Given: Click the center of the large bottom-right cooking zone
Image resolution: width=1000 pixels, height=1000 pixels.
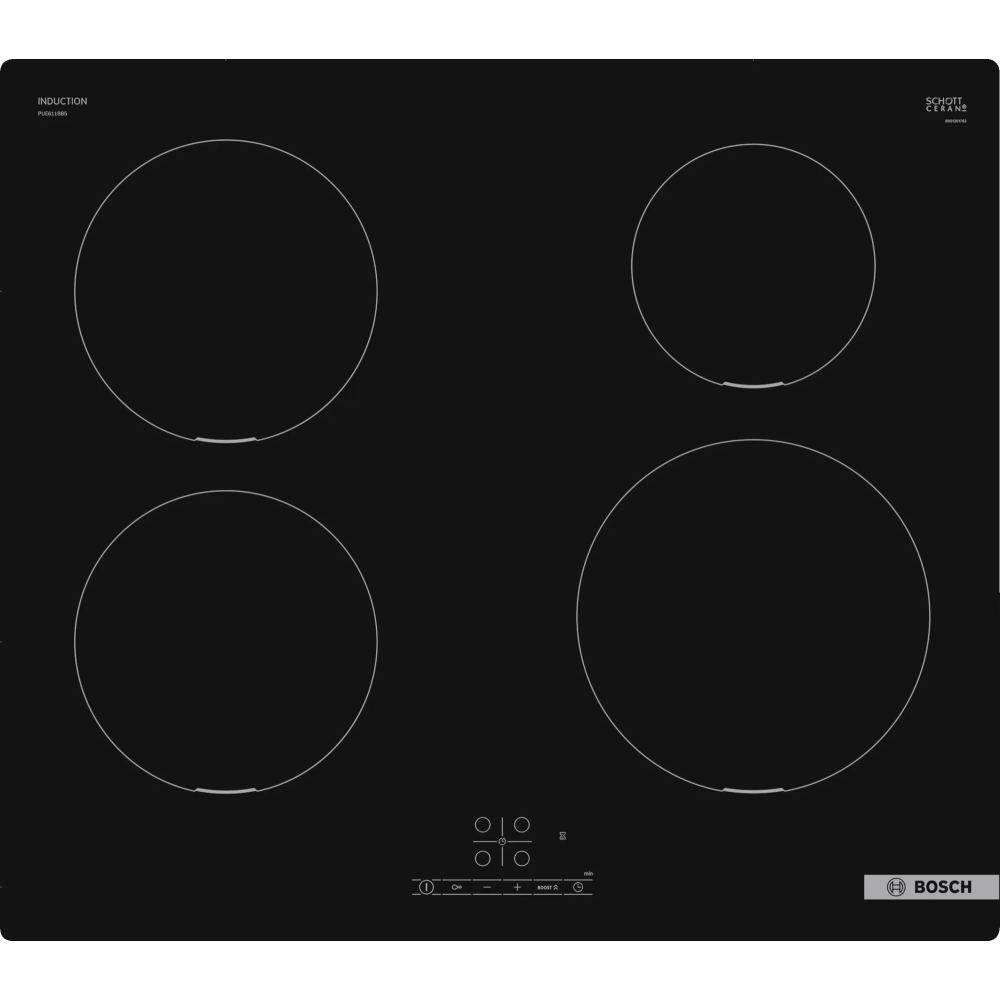Looking at the screenshot, I should click(x=753, y=617).
